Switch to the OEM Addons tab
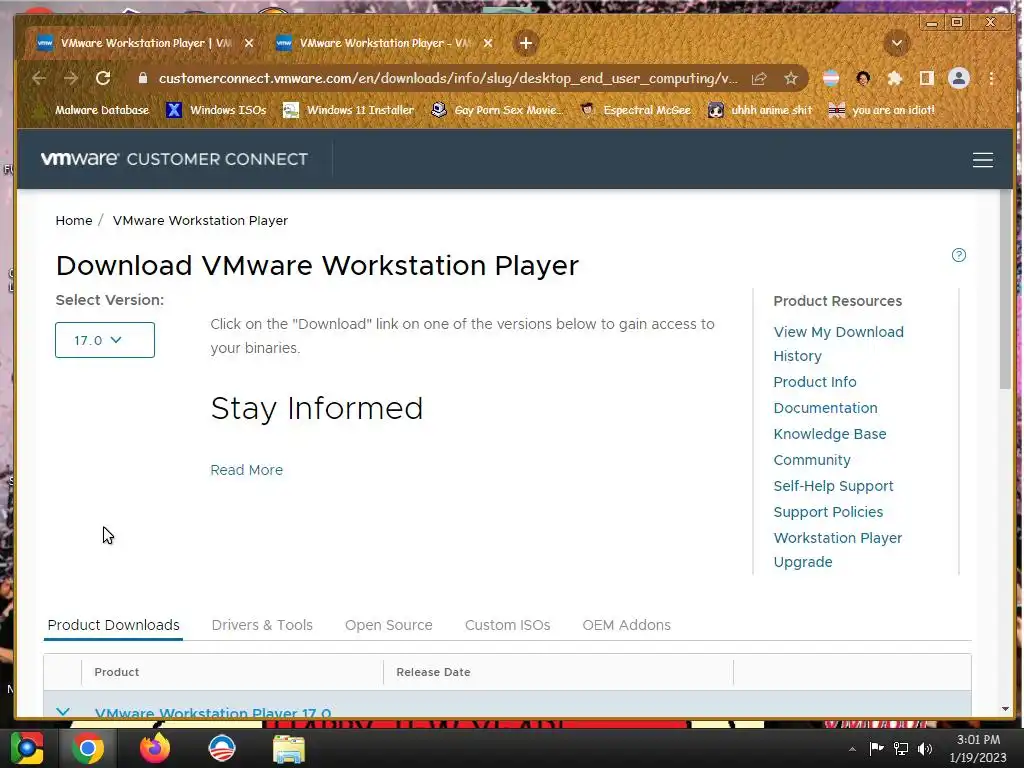Screen dimensions: 1024x768 (626, 625)
